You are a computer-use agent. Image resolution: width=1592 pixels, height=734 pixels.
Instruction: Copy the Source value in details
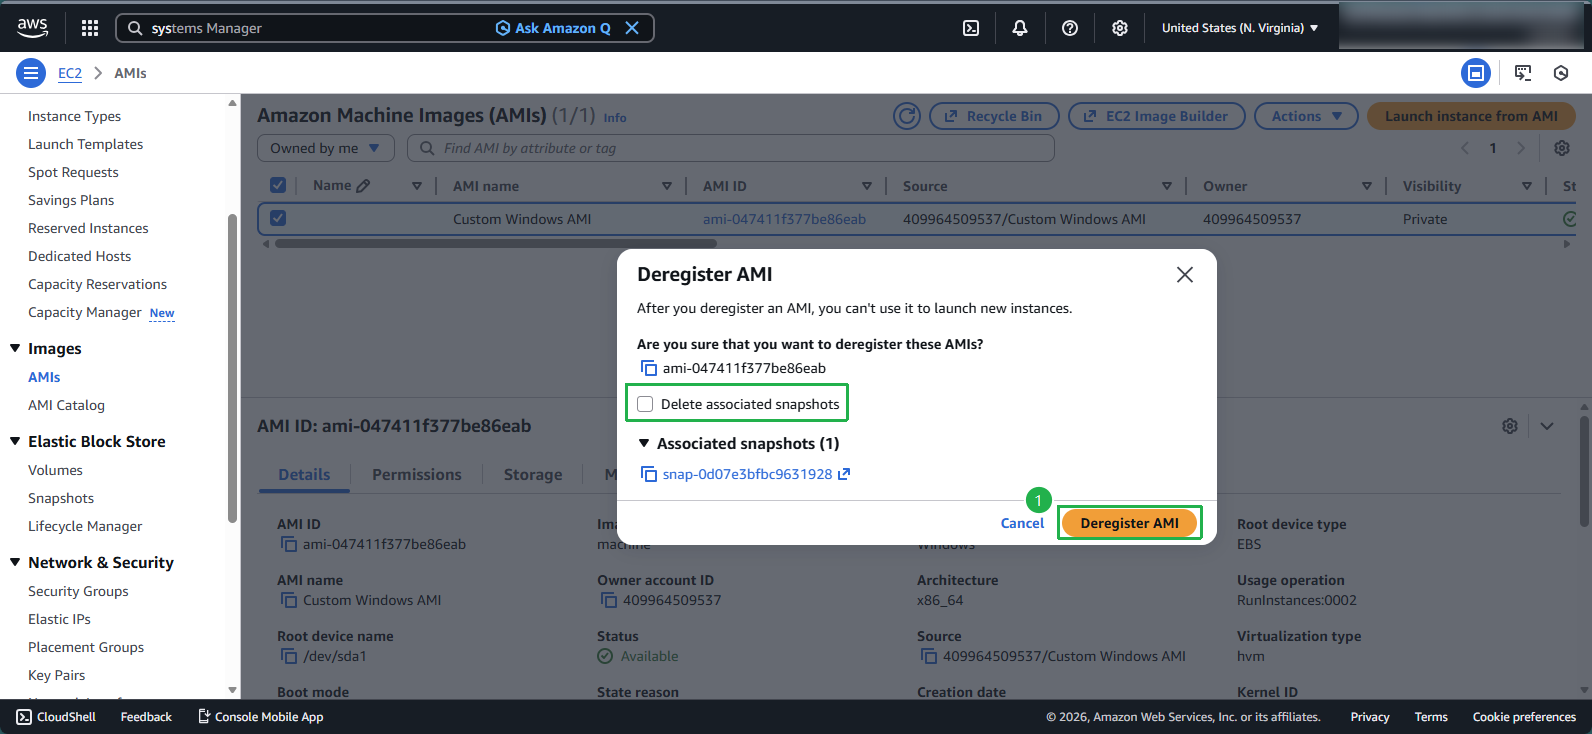click(929, 656)
